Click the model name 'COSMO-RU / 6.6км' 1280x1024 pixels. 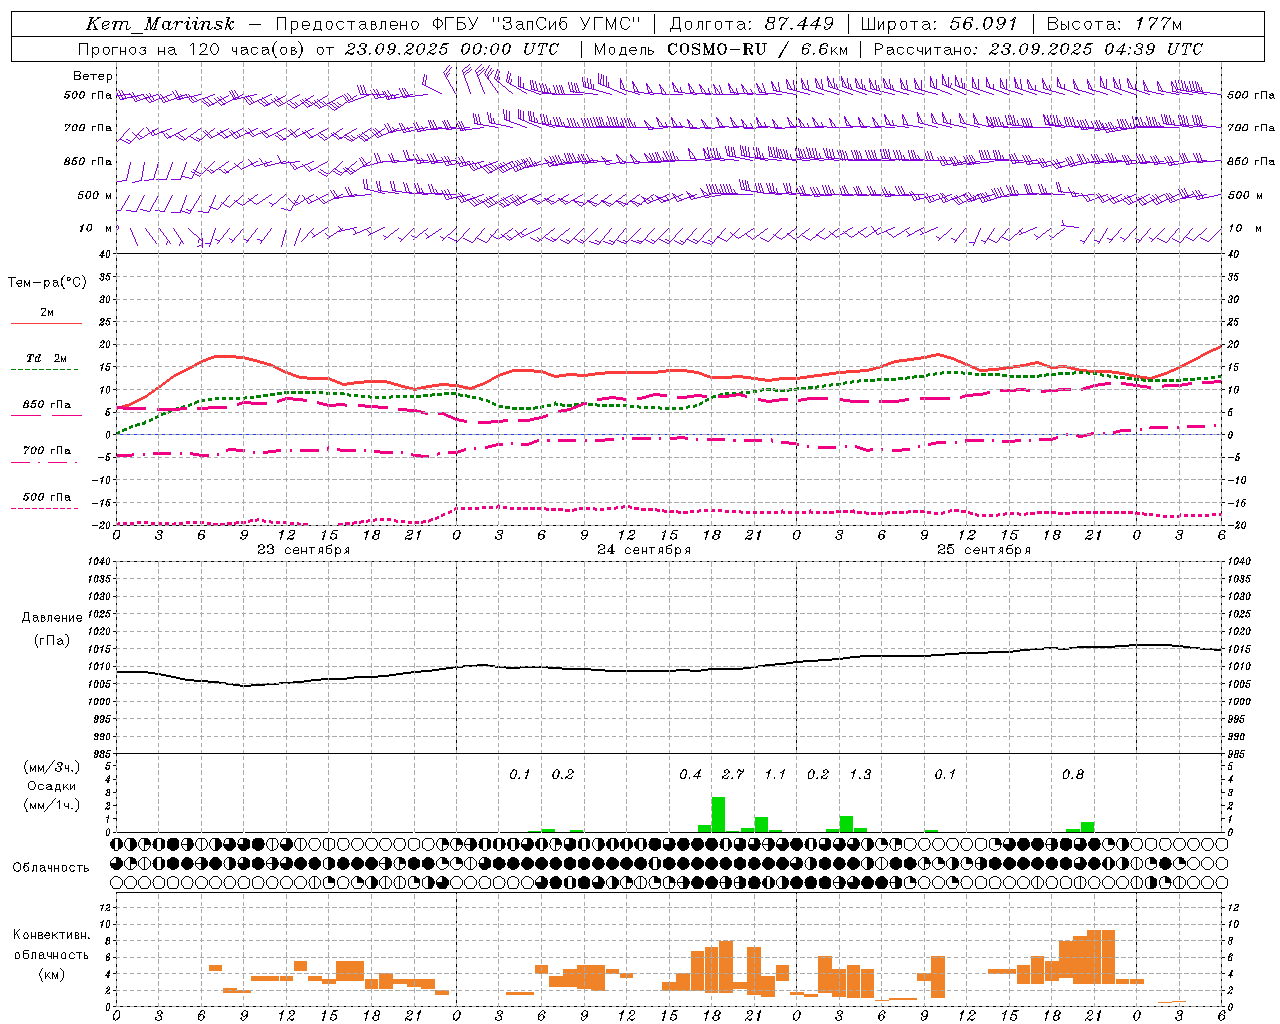pyautogui.click(x=757, y=49)
